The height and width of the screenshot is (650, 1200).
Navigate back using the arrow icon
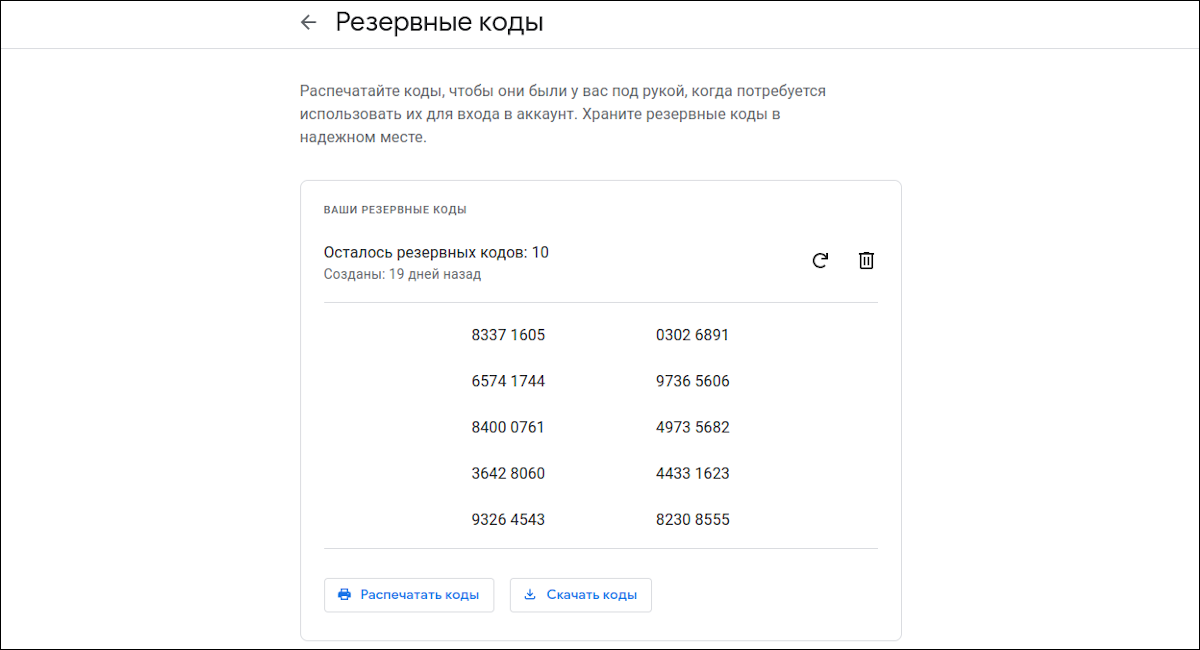click(308, 22)
